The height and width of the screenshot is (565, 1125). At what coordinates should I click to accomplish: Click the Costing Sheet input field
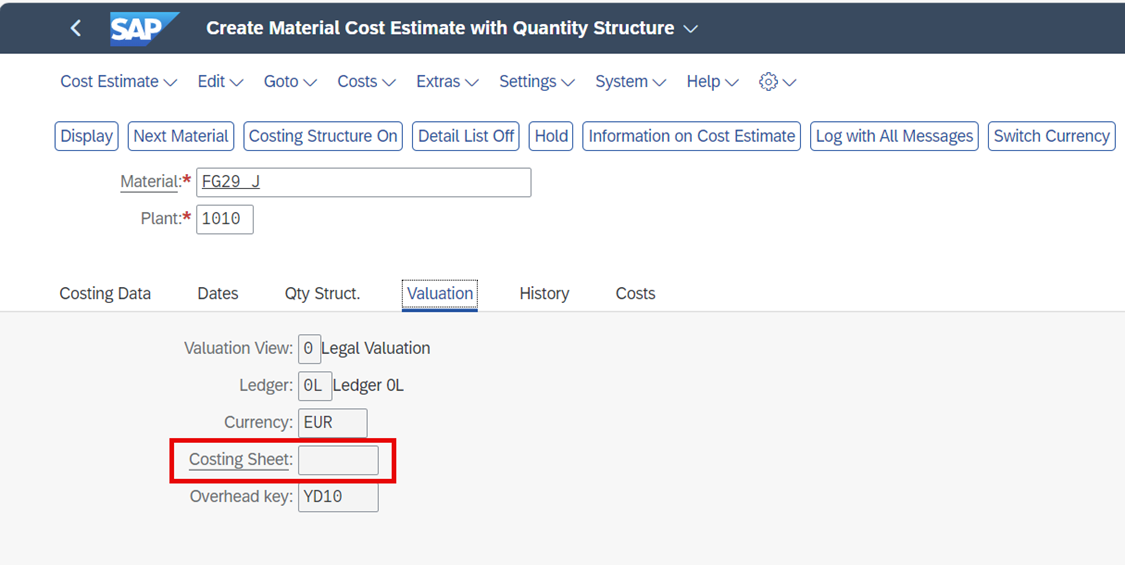tap(338, 460)
